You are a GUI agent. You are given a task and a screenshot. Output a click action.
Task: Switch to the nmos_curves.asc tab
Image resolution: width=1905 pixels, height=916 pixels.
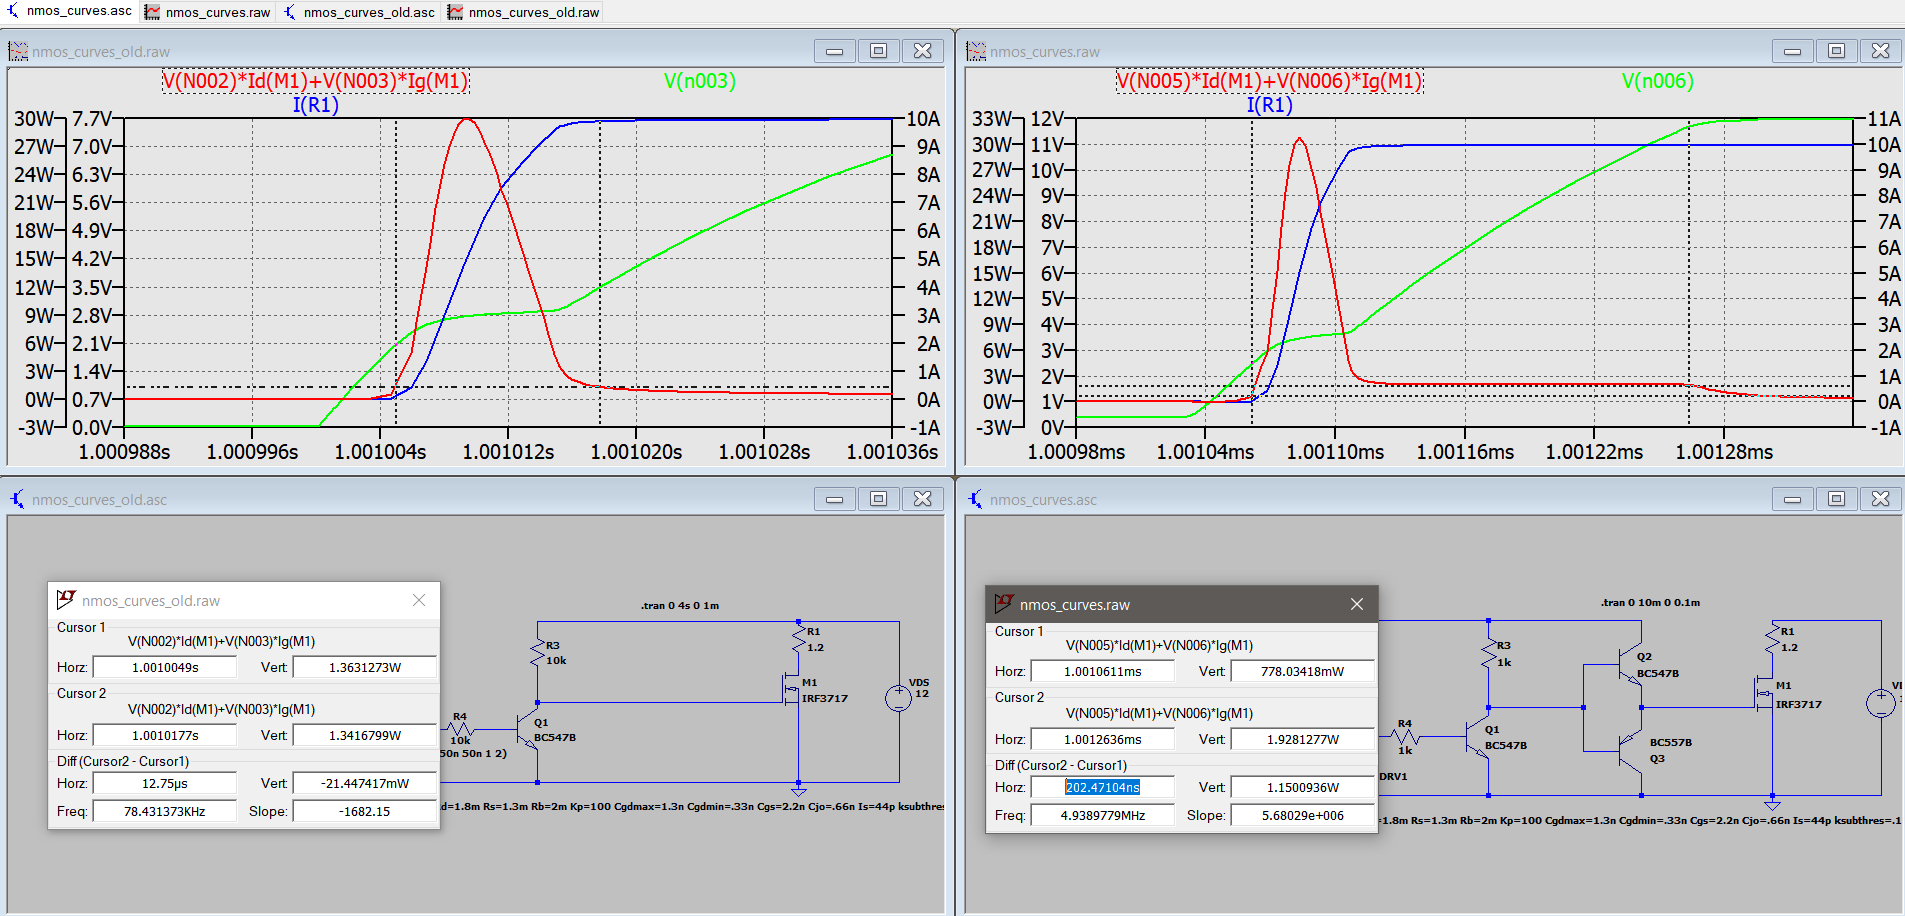(70, 11)
